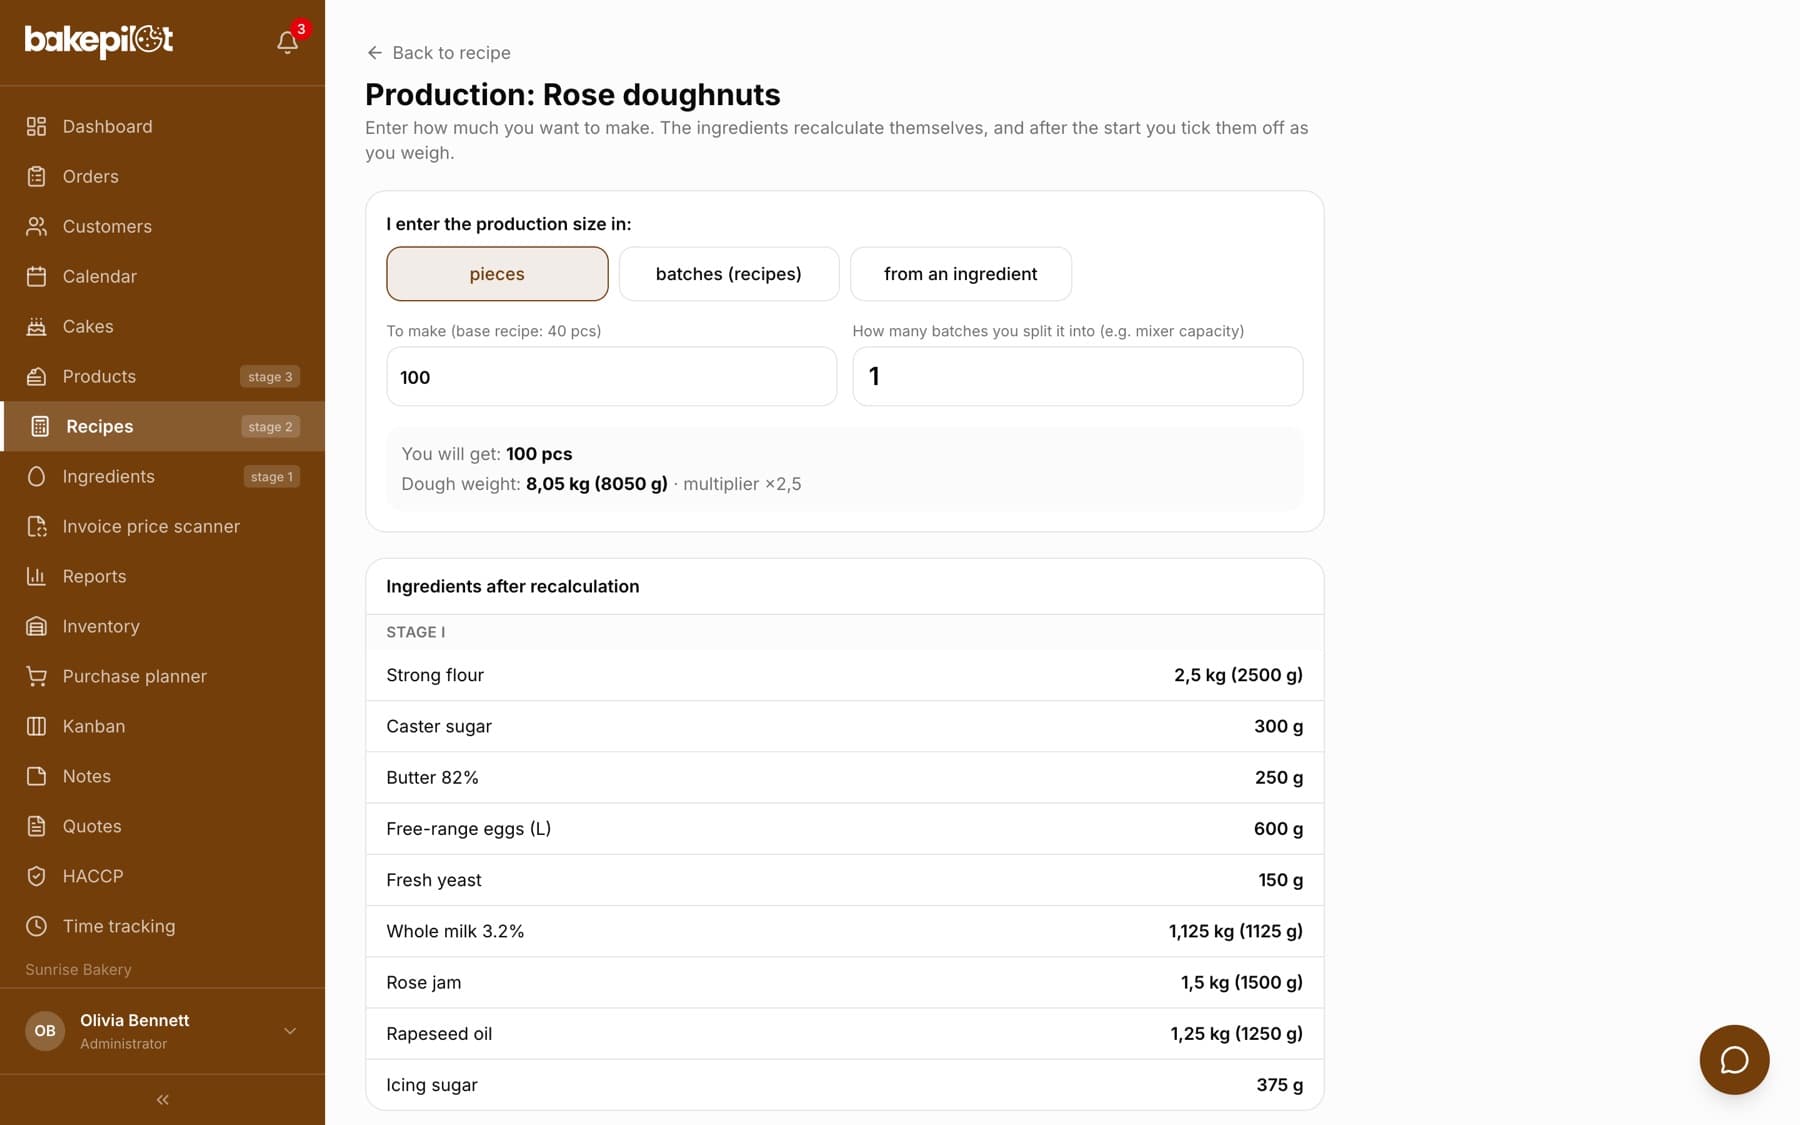1800x1125 pixels.
Task: Go back via Back to recipe link
Action: tap(438, 52)
